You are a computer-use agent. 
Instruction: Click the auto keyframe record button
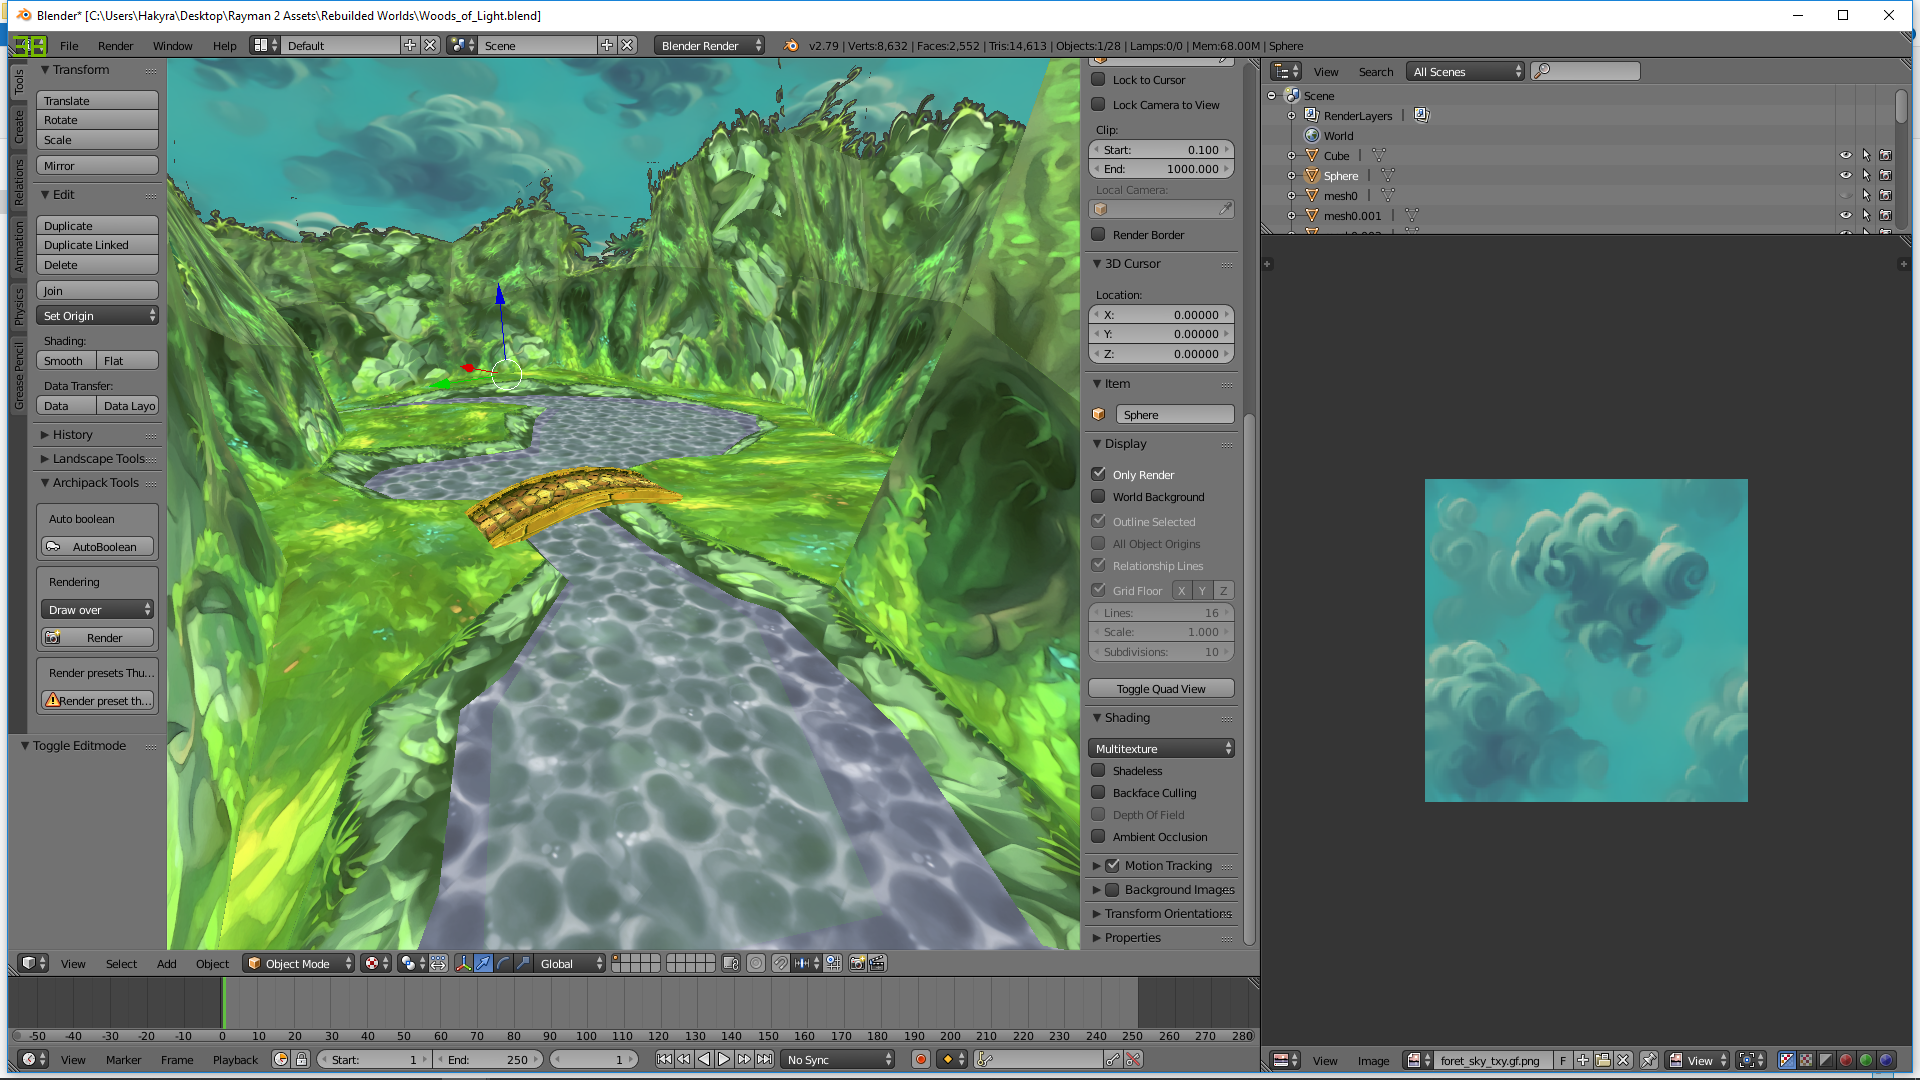pyautogui.click(x=921, y=1059)
